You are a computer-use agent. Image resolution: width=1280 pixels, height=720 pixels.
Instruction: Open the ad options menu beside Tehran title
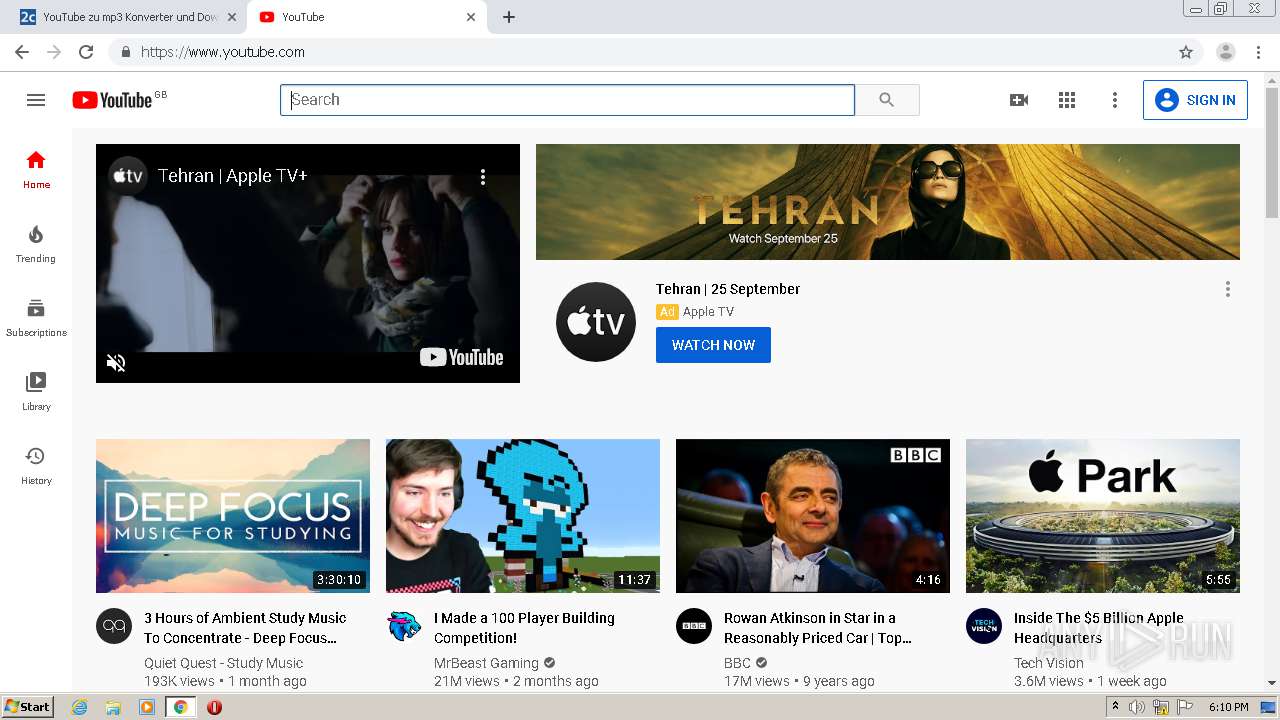click(x=1227, y=289)
